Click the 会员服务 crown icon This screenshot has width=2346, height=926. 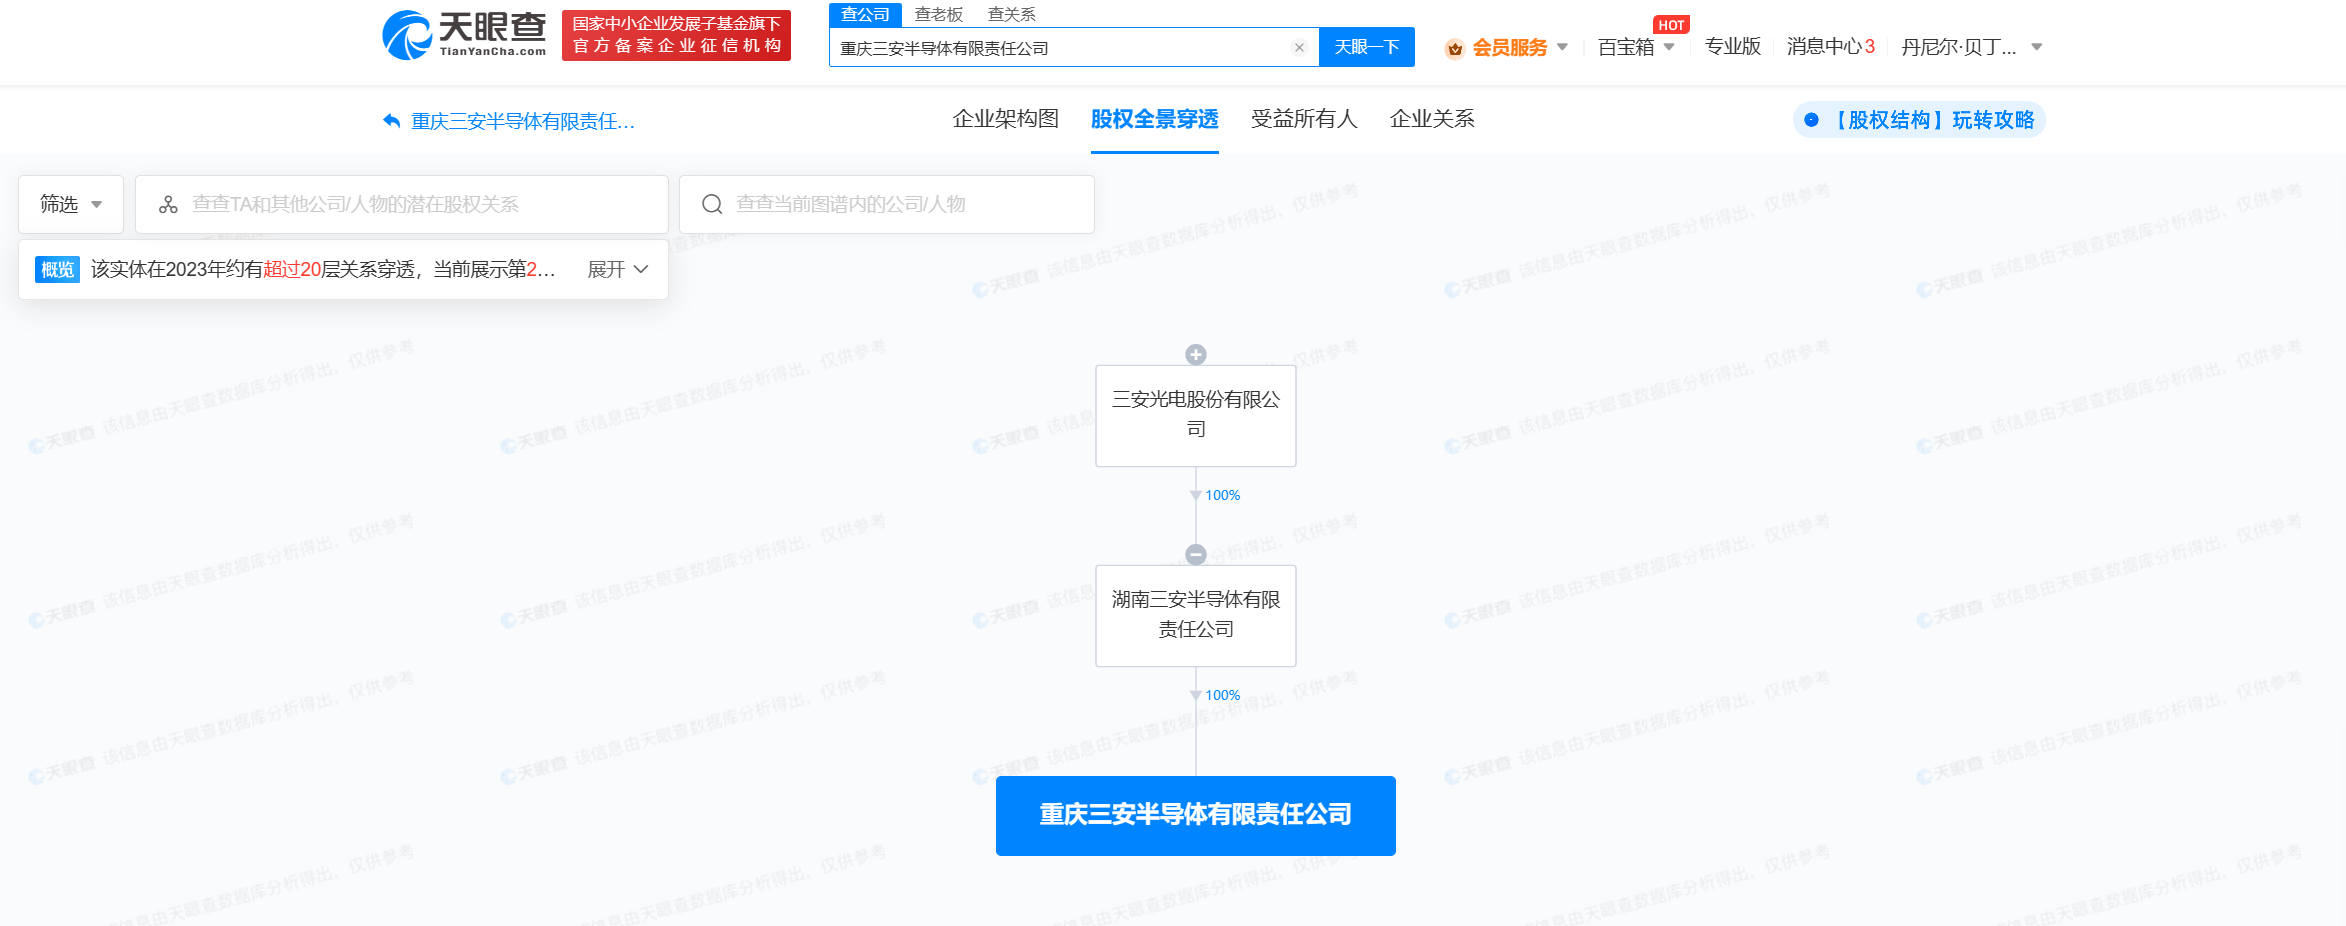[x=1455, y=48]
